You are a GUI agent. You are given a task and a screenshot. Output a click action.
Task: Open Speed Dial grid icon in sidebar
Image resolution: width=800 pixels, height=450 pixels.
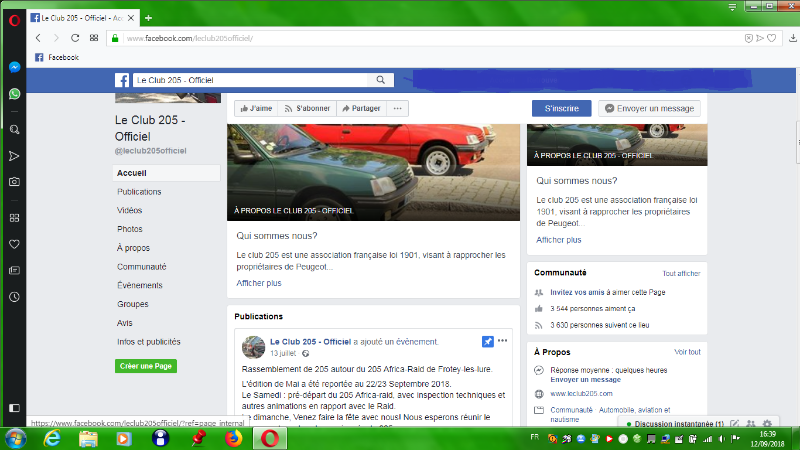click(x=14, y=218)
